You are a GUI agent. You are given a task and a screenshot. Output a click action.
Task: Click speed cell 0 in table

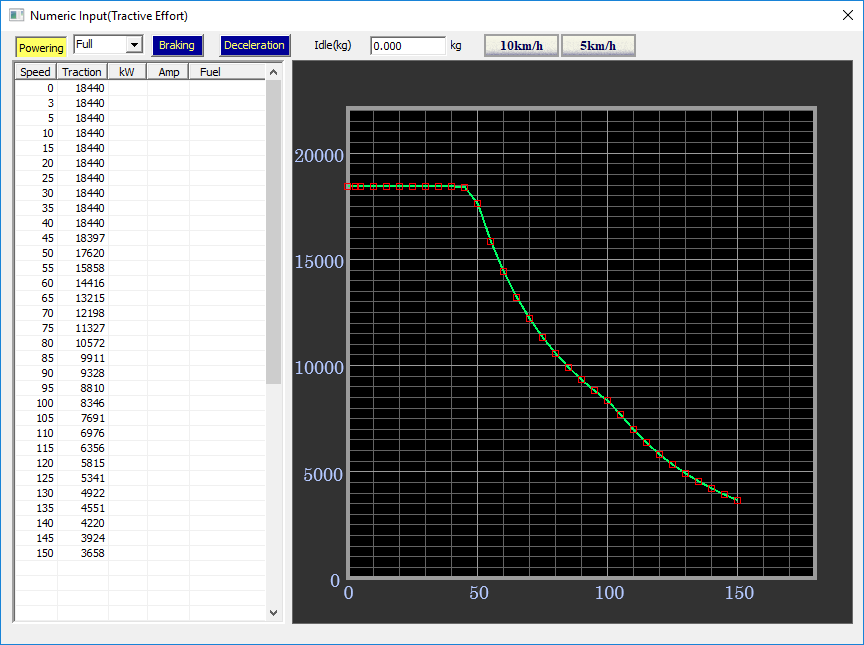[36, 88]
